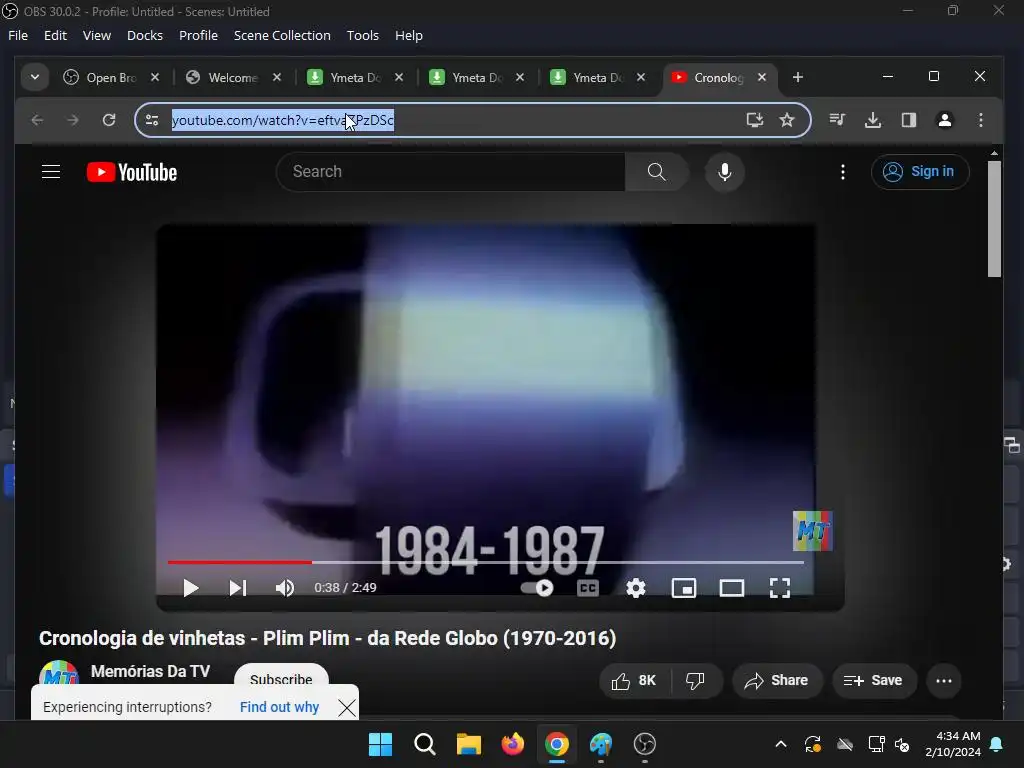The height and width of the screenshot is (768, 1024).
Task: Dislike the video
Action: [x=696, y=680]
